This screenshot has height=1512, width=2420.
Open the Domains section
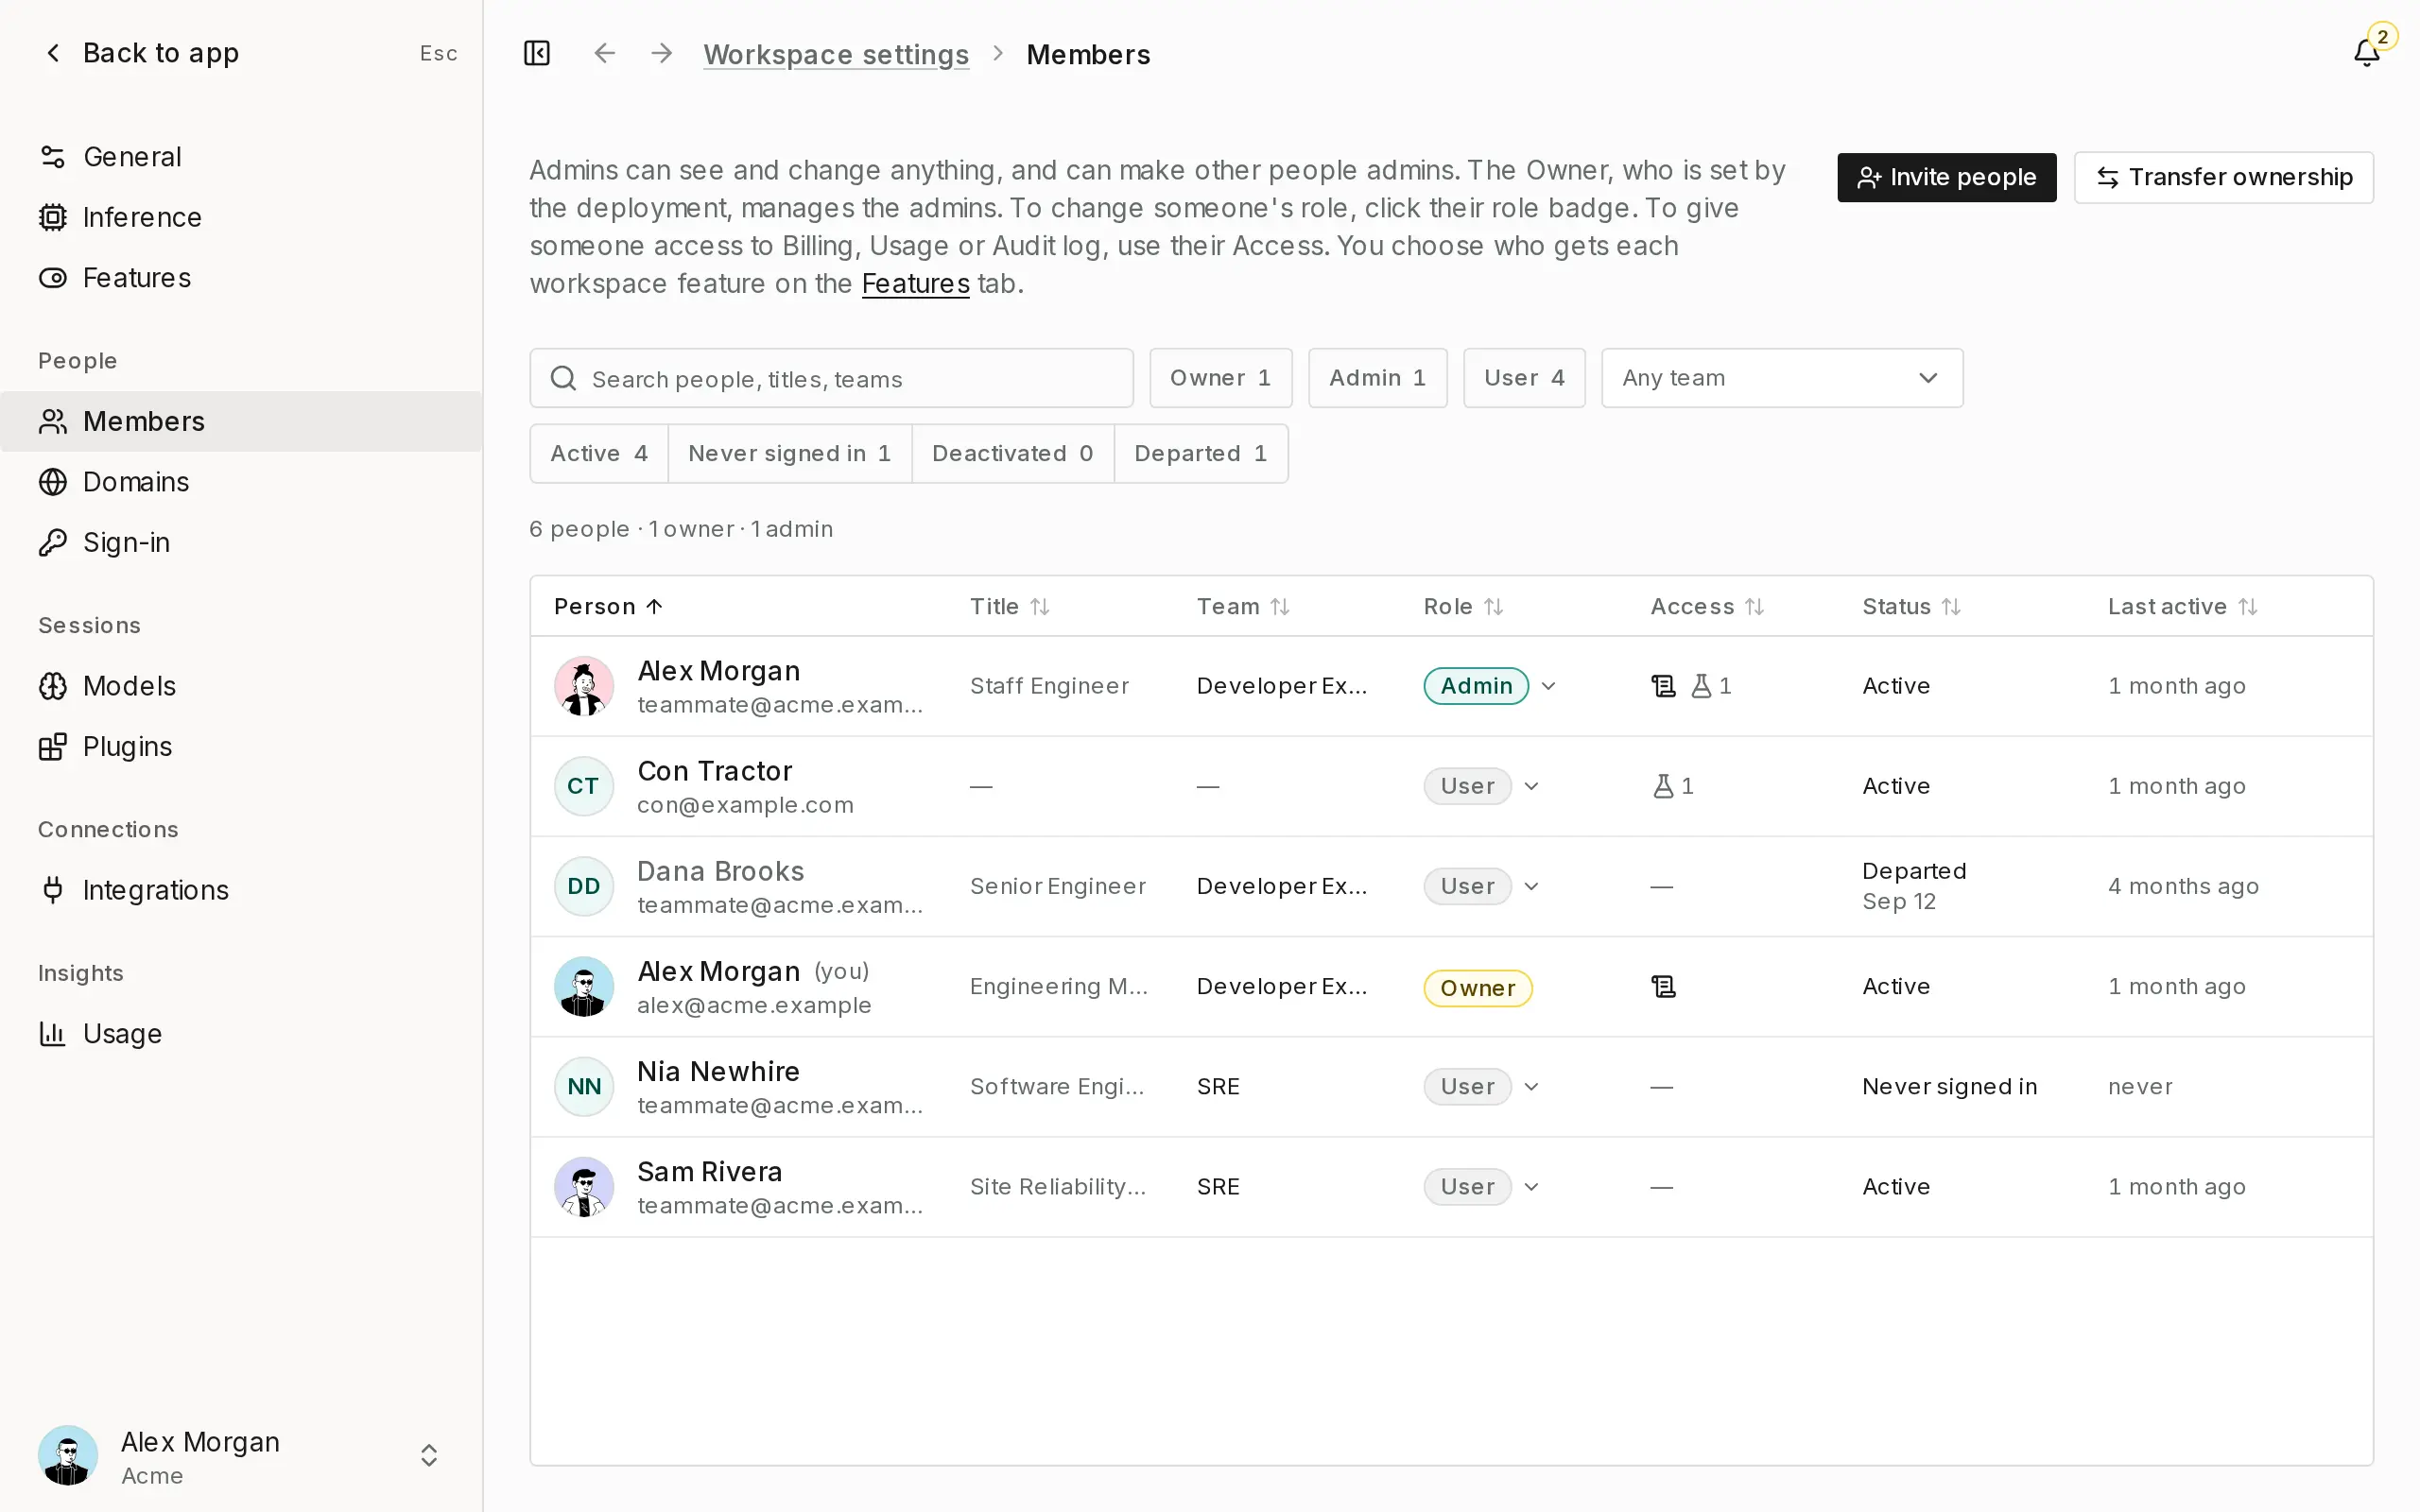pos(241,482)
